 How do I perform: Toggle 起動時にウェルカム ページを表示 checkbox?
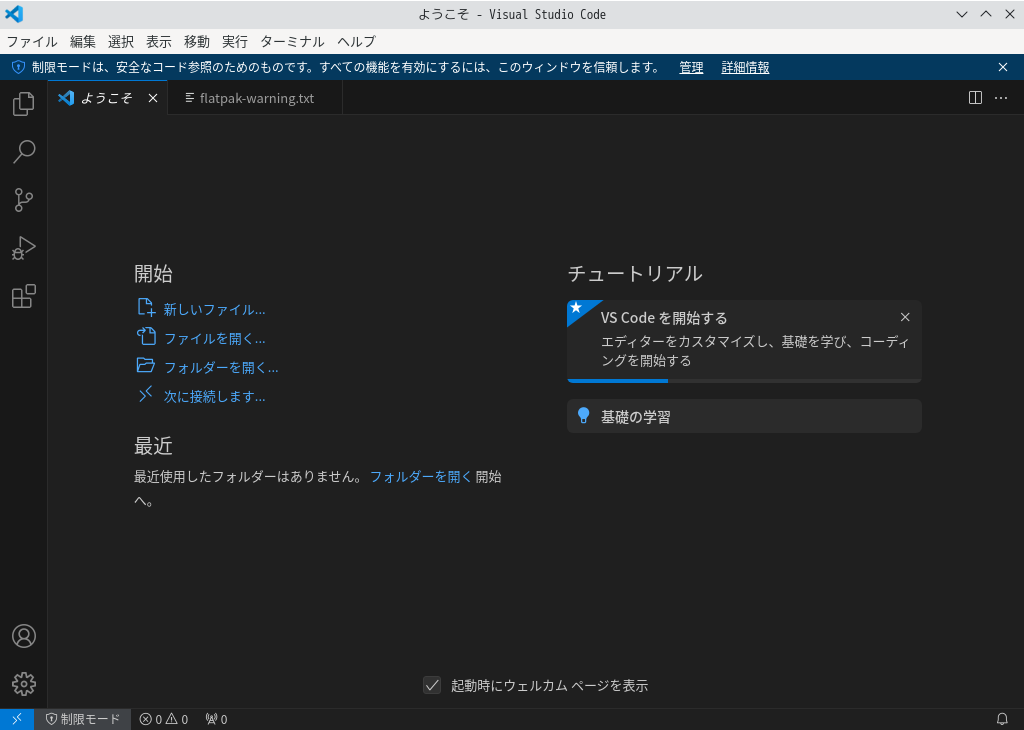point(432,685)
